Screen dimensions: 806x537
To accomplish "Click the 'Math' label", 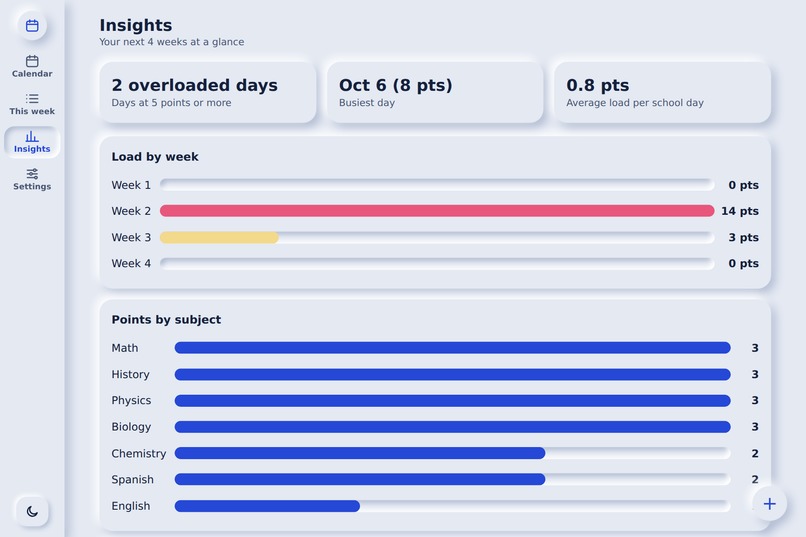I will pos(125,348).
